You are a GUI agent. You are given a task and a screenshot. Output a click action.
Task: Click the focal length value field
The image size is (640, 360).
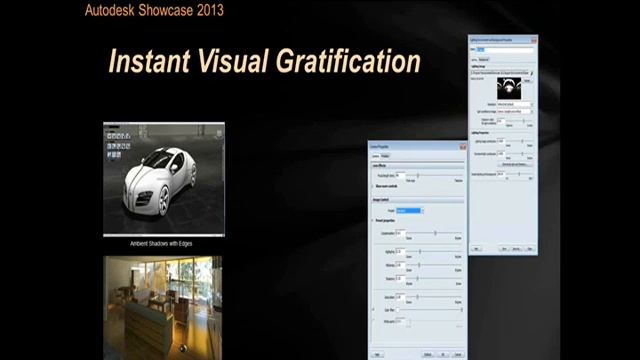pyautogui.click(x=400, y=176)
